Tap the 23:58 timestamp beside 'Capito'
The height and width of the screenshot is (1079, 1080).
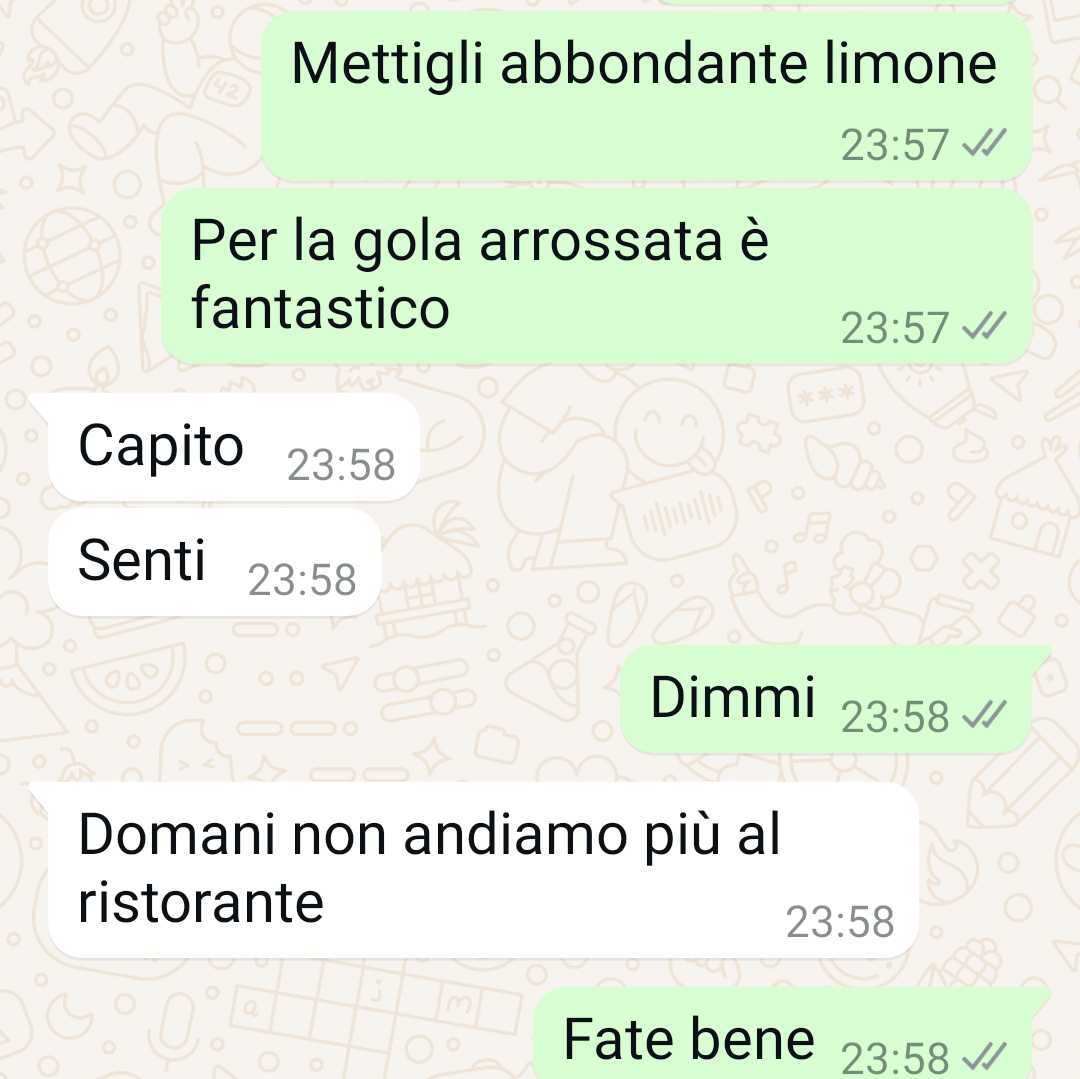341,465
